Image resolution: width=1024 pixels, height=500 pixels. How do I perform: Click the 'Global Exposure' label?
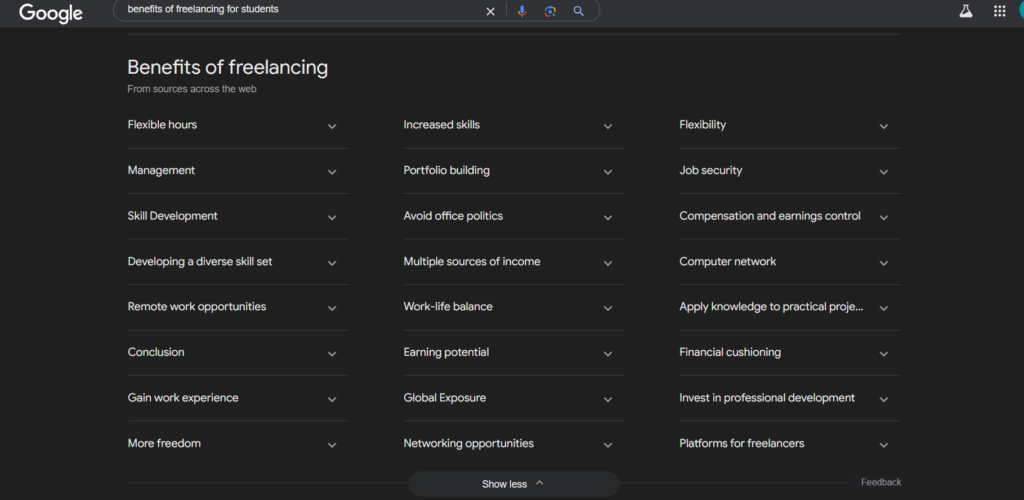click(445, 398)
